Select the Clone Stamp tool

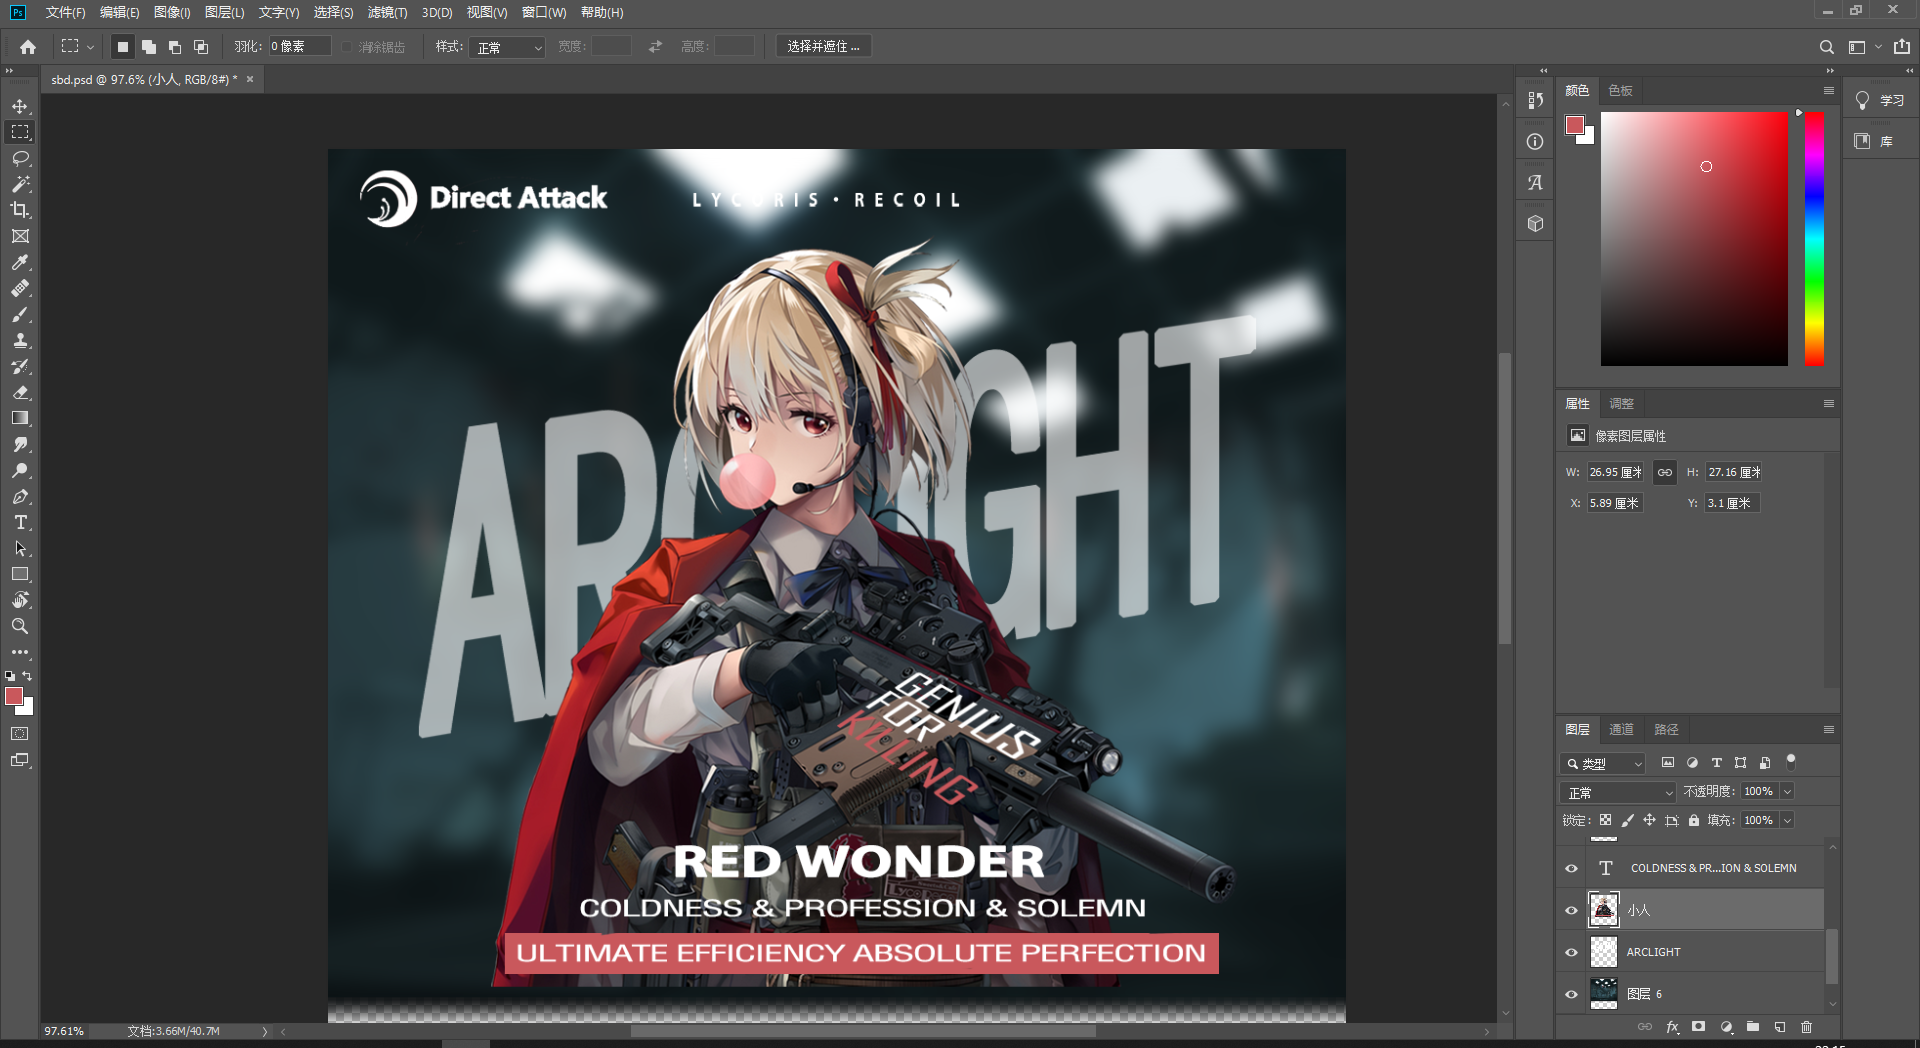coord(20,340)
